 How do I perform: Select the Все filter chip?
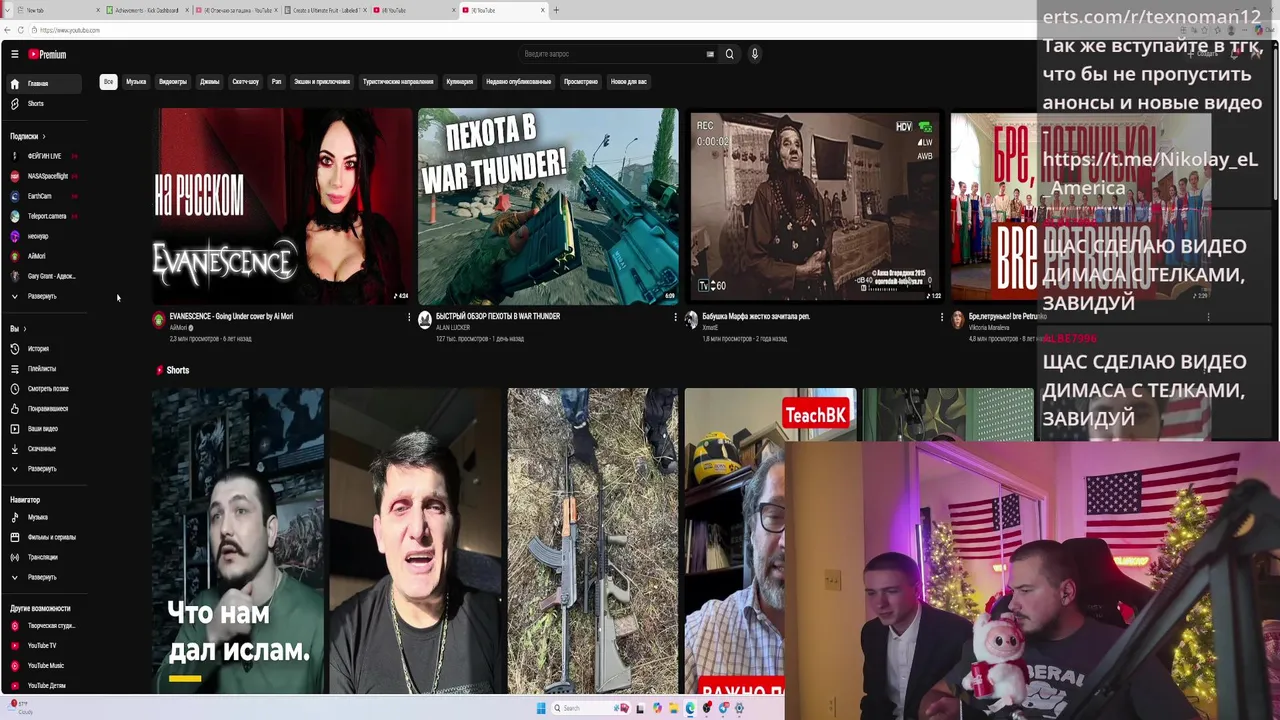(x=108, y=82)
